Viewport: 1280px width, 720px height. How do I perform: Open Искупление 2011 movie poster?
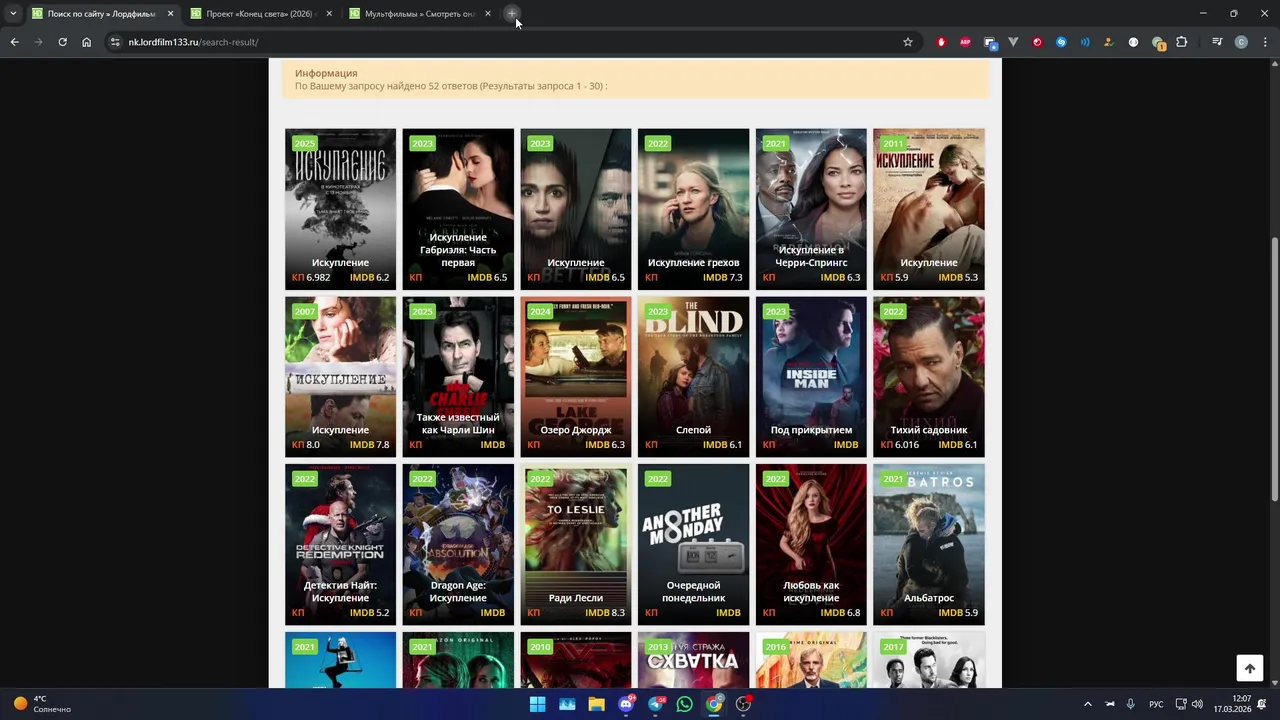pos(929,209)
